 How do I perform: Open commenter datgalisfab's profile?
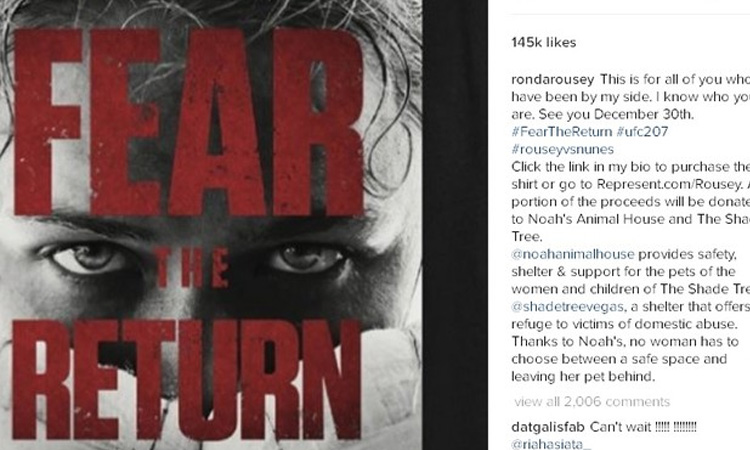point(548,427)
